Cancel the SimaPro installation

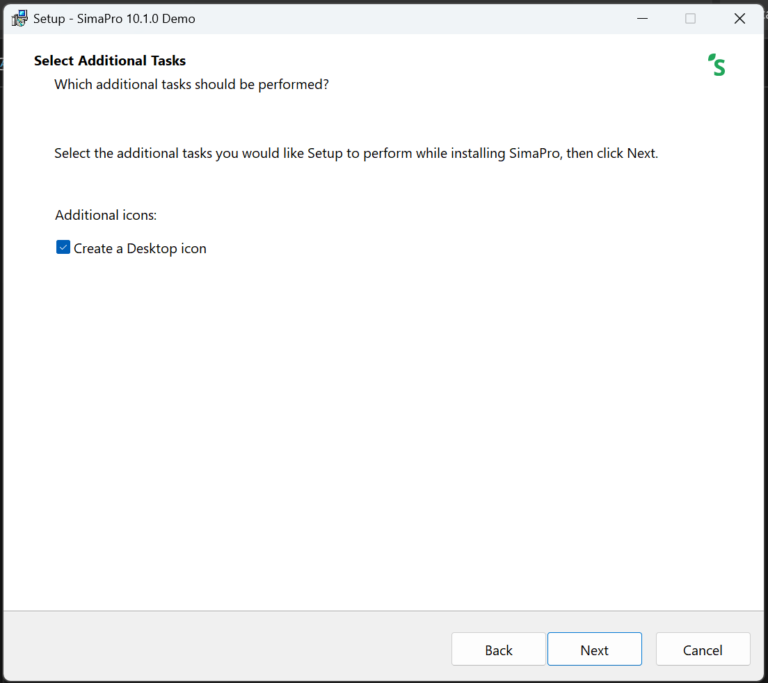tap(702, 650)
